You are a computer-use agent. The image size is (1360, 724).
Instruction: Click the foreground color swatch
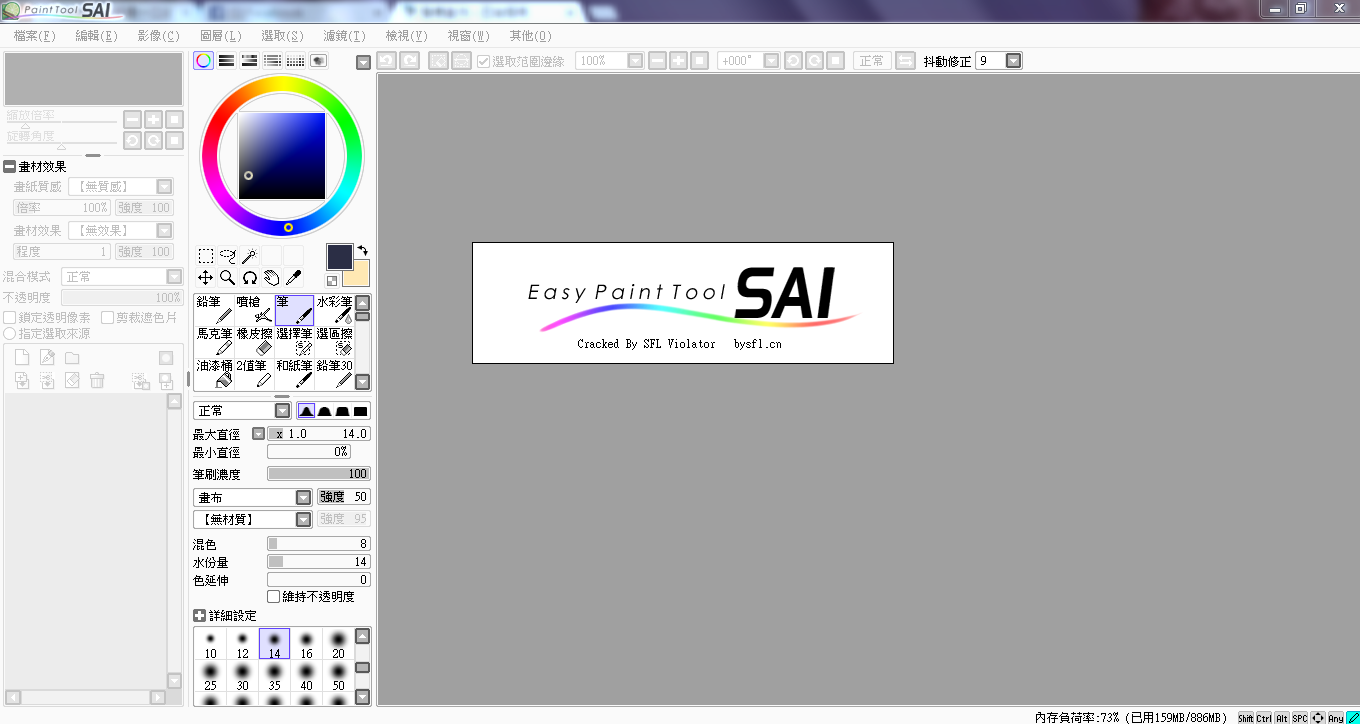coord(340,256)
